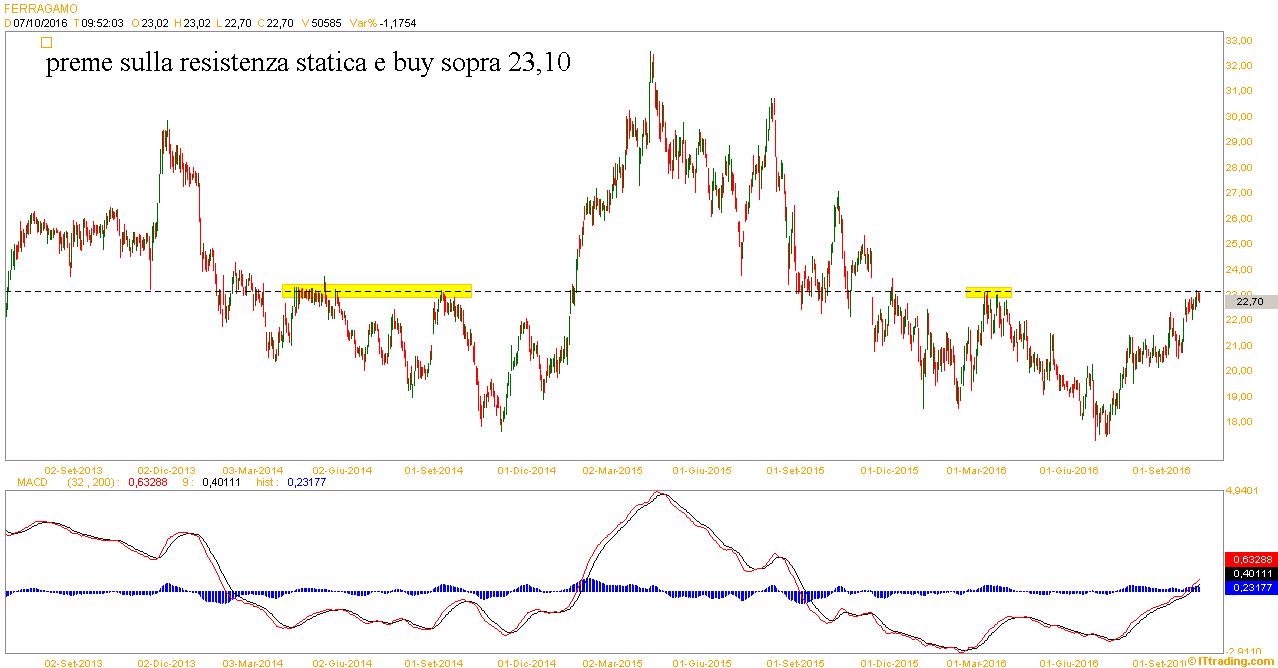Click the 18,00 label on the price axis
Image resolution: width=1278 pixels, height=668 pixels.
click(x=1239, y=422)
